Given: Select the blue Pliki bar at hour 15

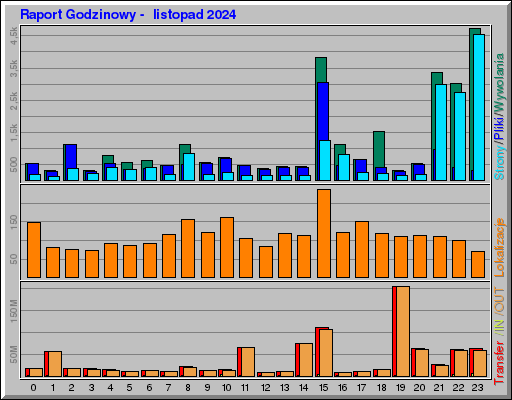Looking at the screenshot, I should pos(323,112).
